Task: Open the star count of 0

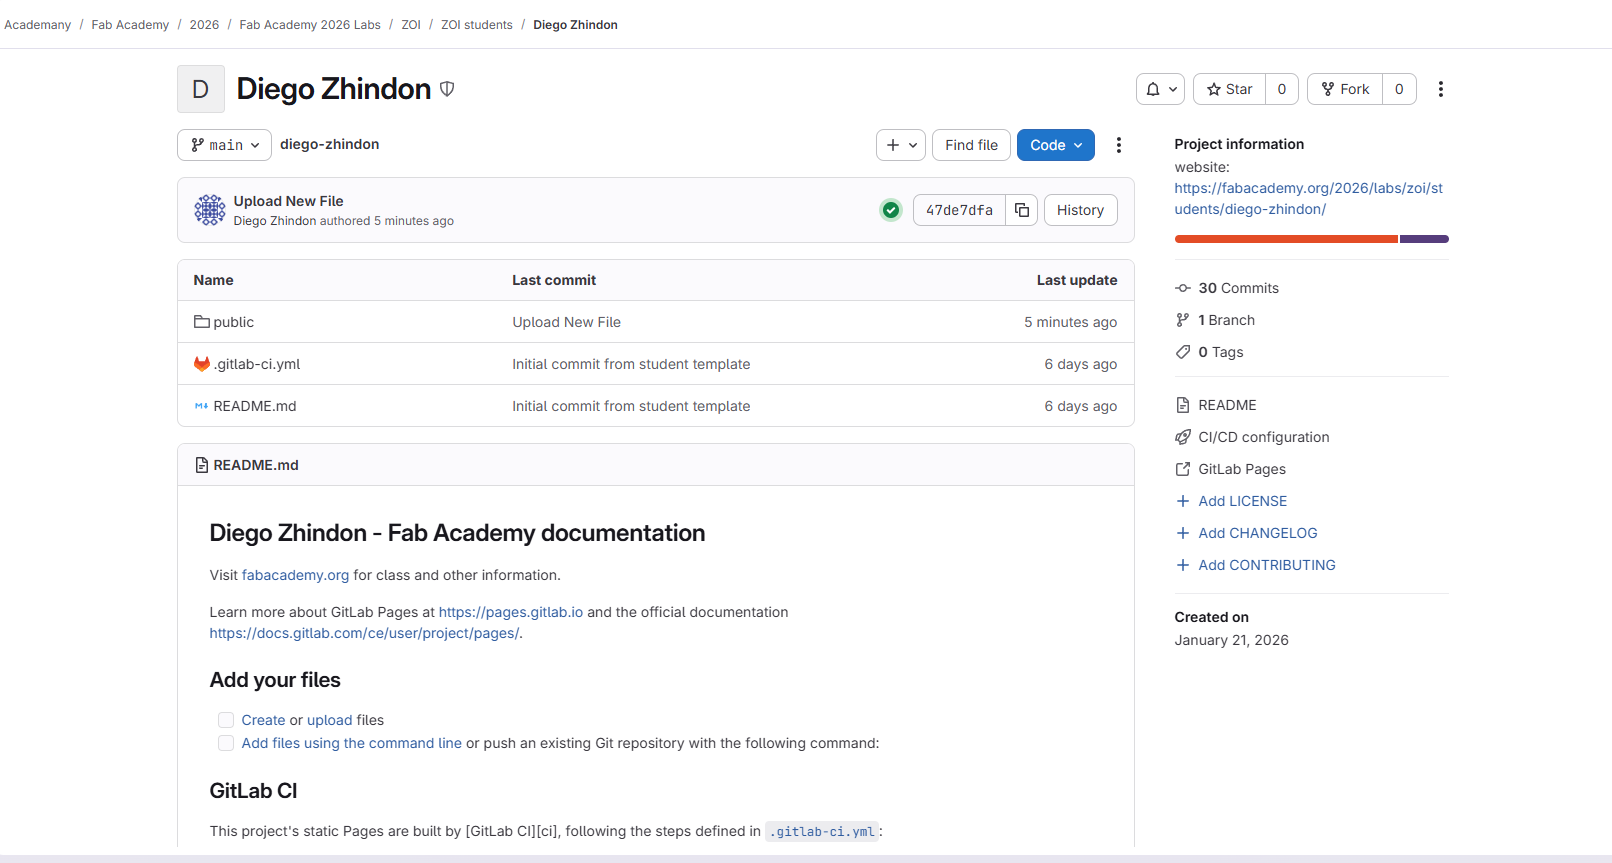Action: 1282,89
